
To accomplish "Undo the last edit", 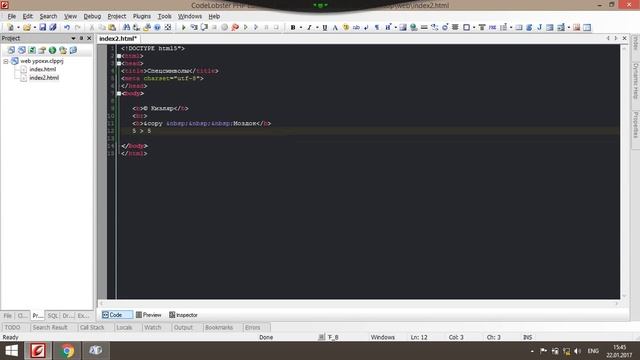I will [x=67, y=27].
